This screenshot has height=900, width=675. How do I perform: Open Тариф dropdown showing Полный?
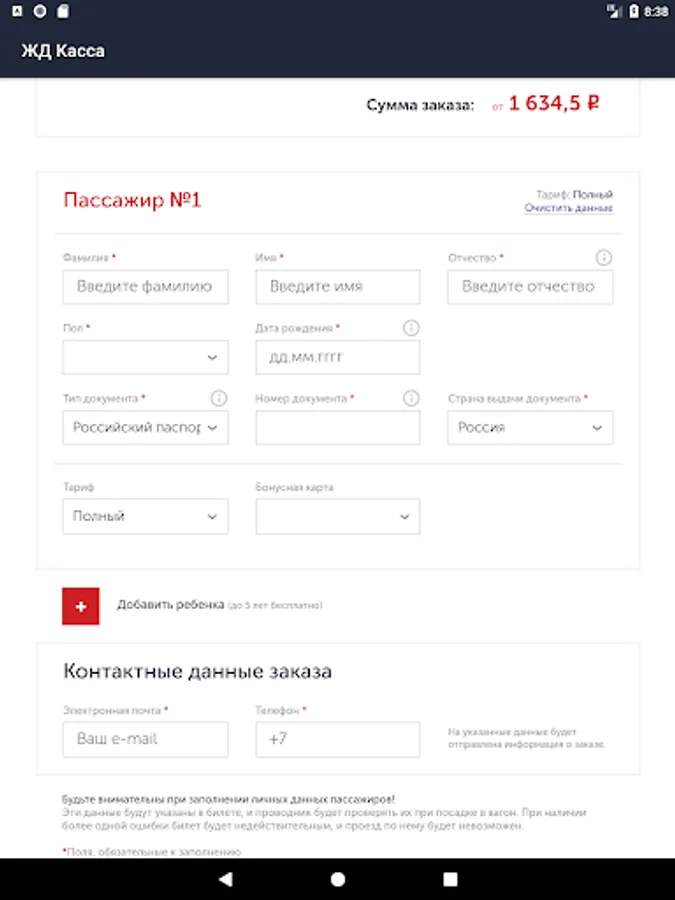tap(145, 516)
